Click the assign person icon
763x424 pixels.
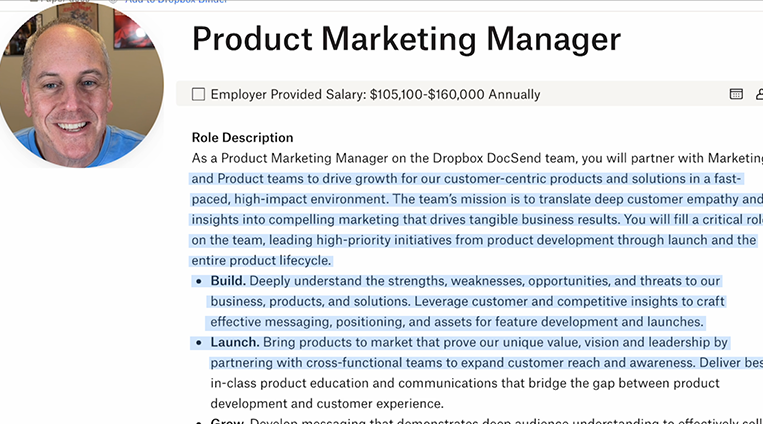pyautogui.click(x=759, y=94)
